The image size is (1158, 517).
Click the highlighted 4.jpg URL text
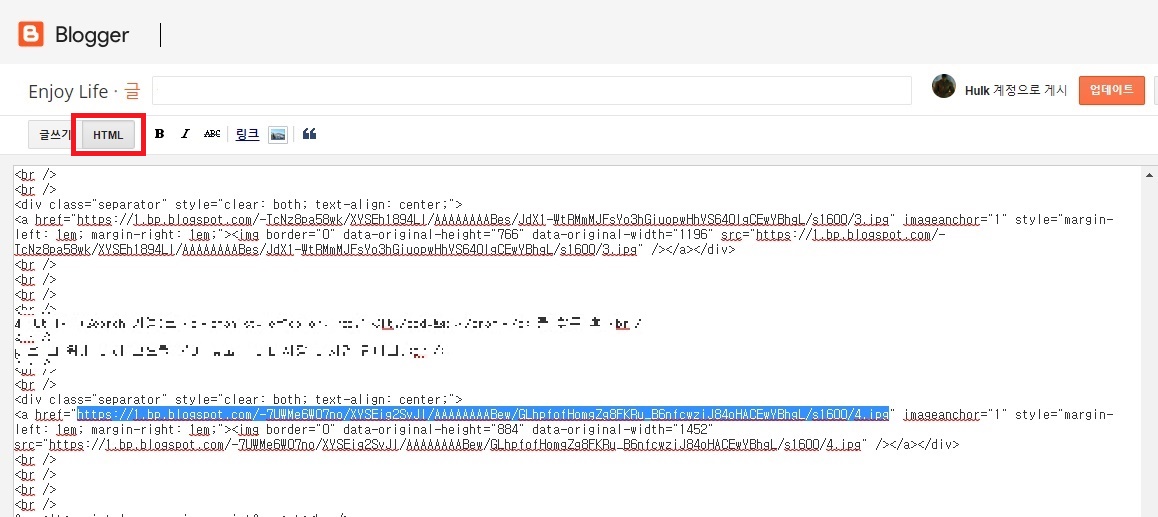coord(483,414)
